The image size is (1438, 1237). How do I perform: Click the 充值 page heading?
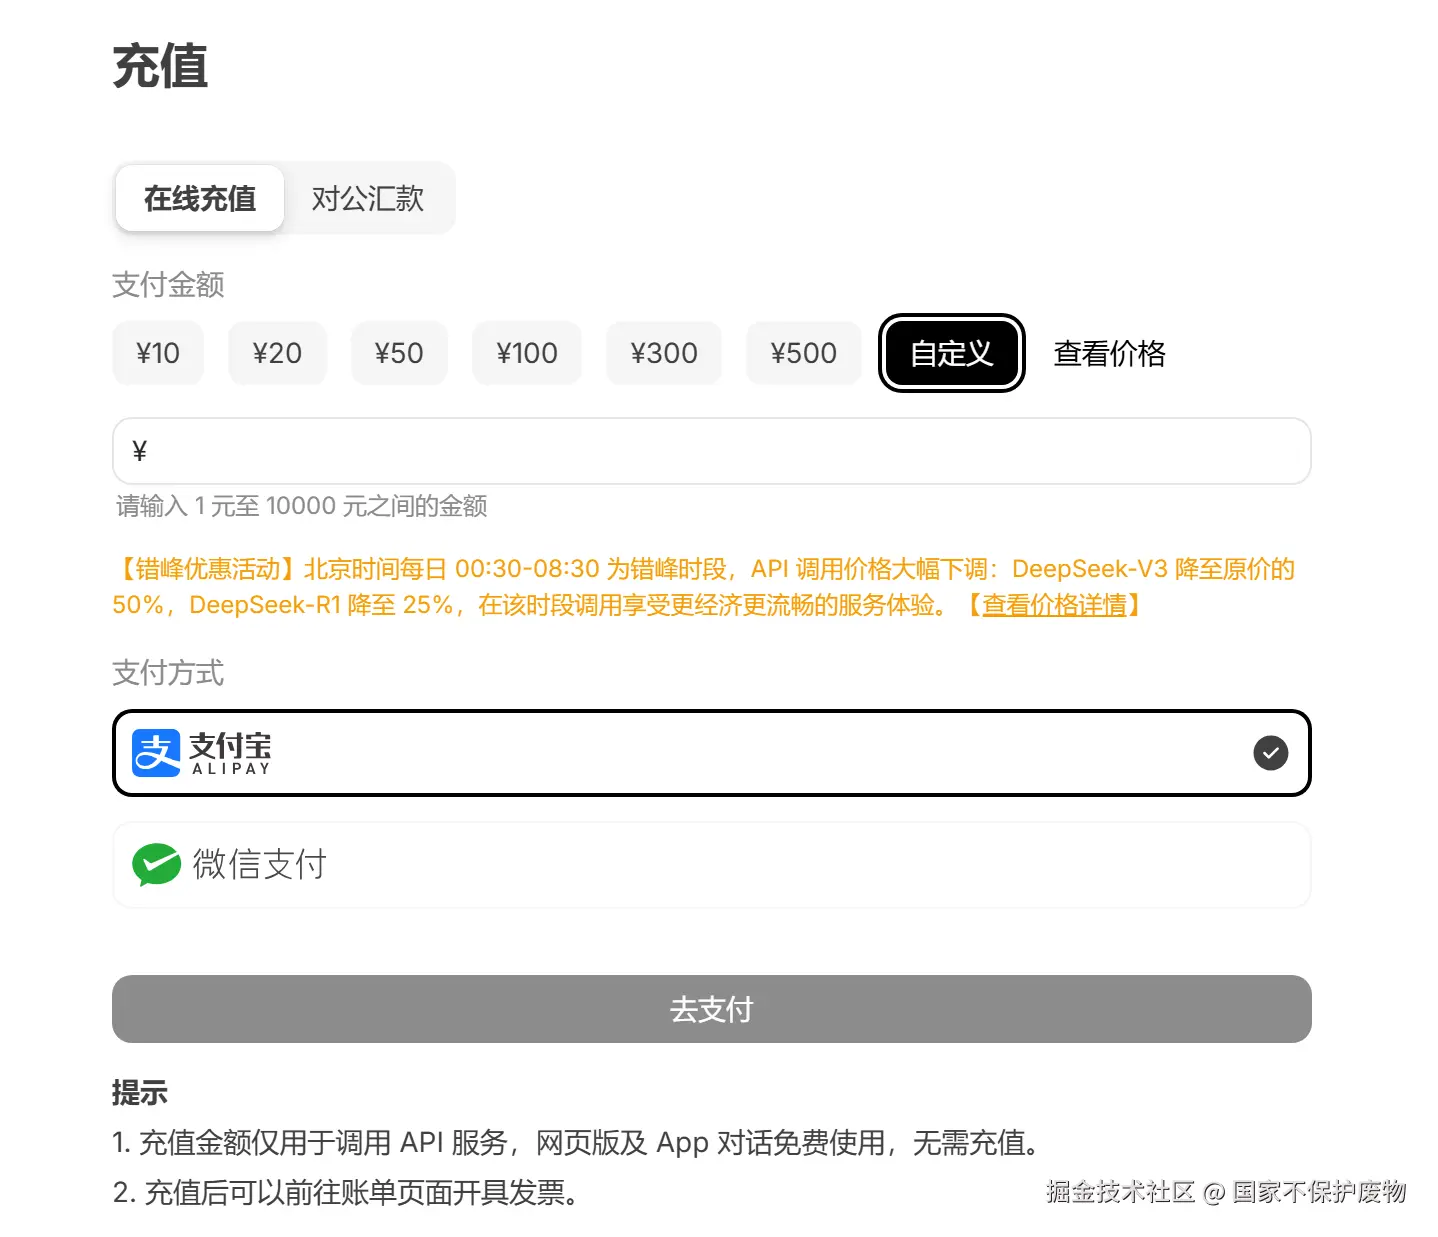point(160,67)
